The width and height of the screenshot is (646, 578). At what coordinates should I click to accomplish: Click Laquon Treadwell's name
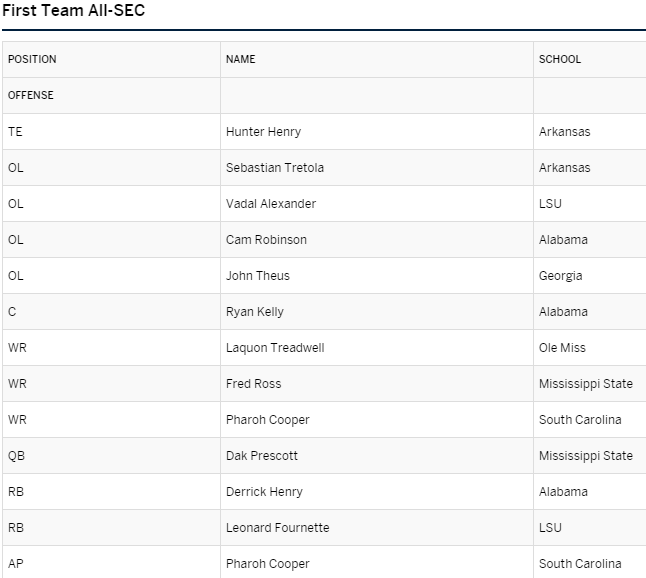pos(275,348)
